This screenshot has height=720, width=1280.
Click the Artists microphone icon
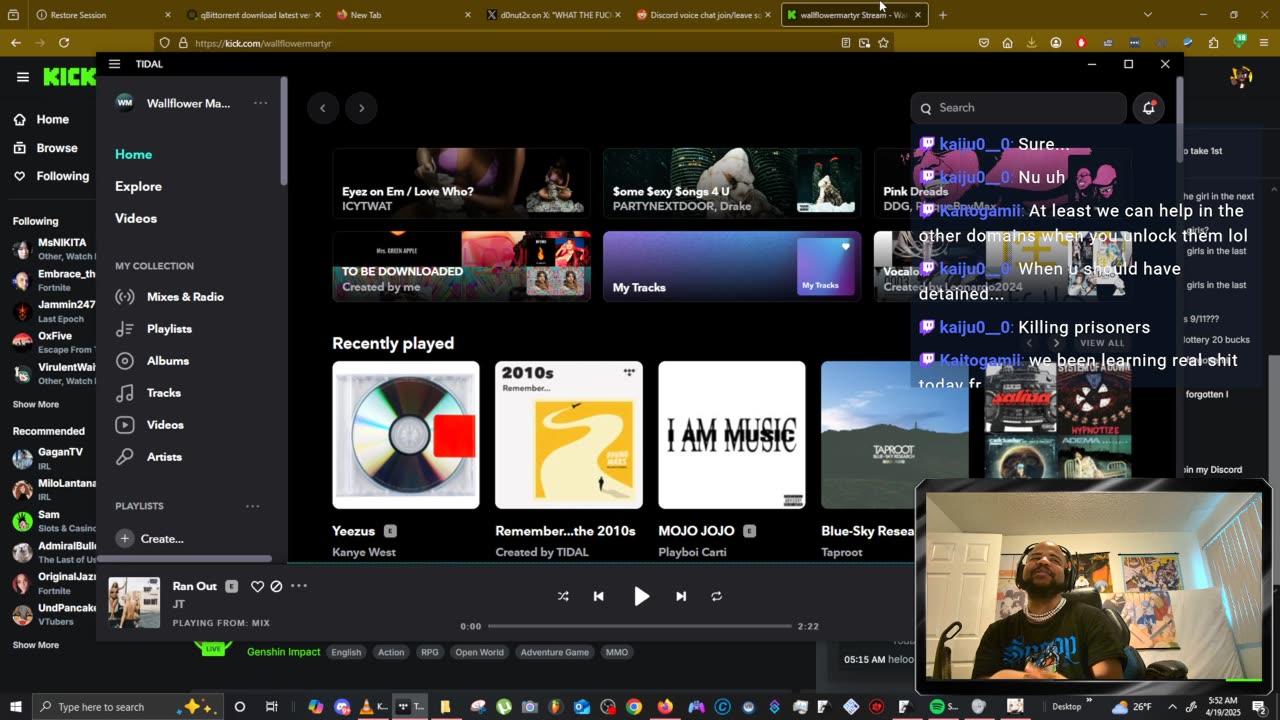(125, 457)
